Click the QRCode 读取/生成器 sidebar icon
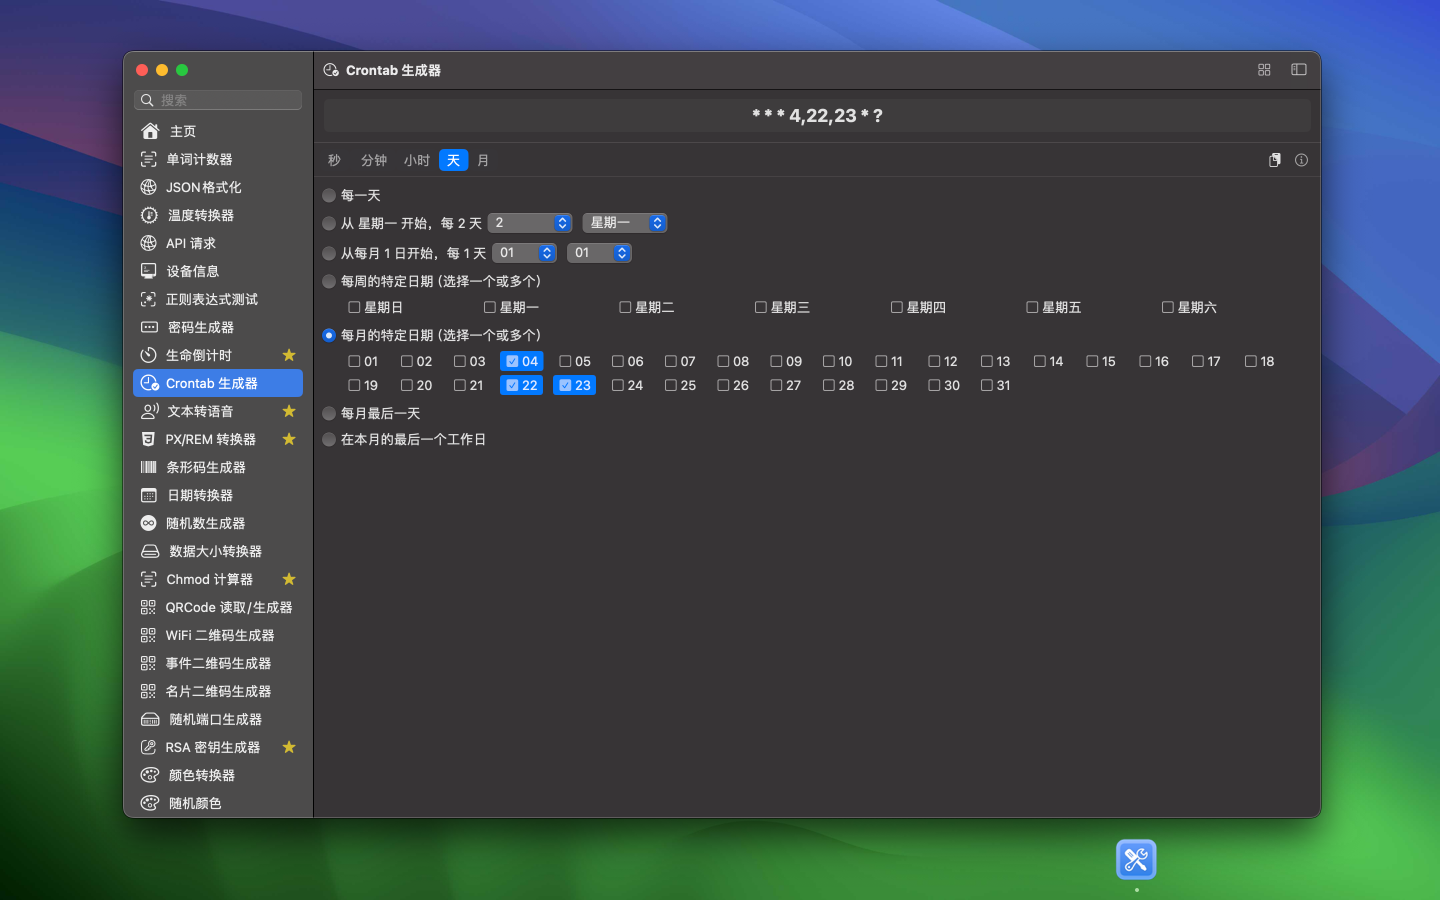Viewport: 1440px width, 900px height. point(149,607)
